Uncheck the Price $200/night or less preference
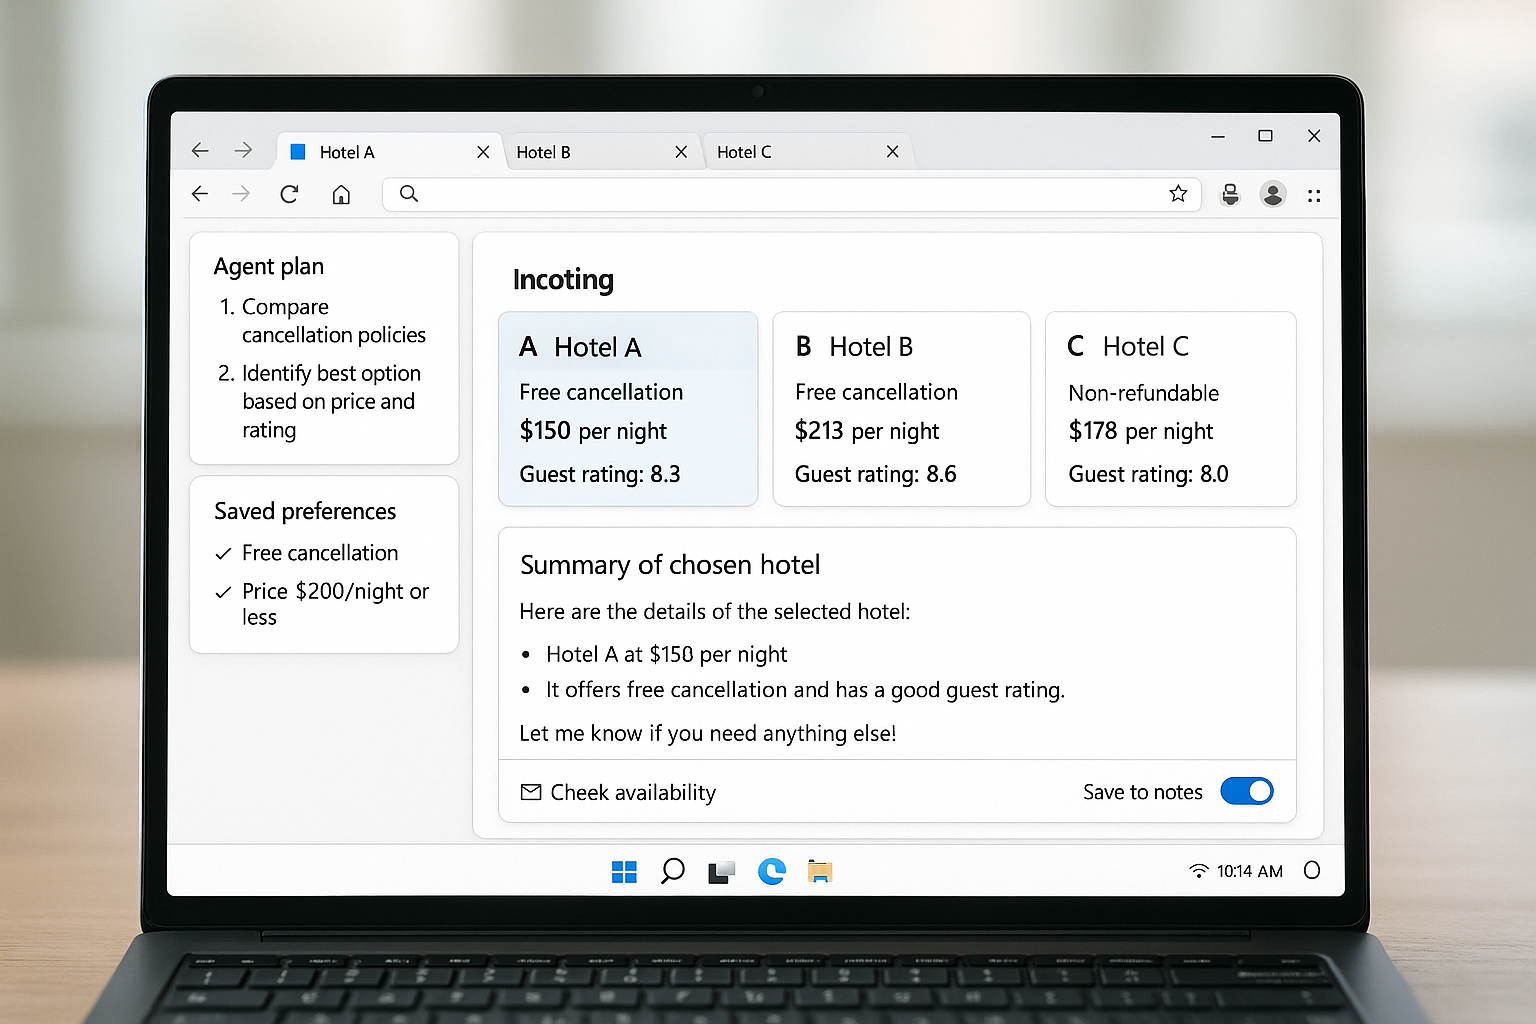This screenshot has width=1536, height=1024. [224, 592]
